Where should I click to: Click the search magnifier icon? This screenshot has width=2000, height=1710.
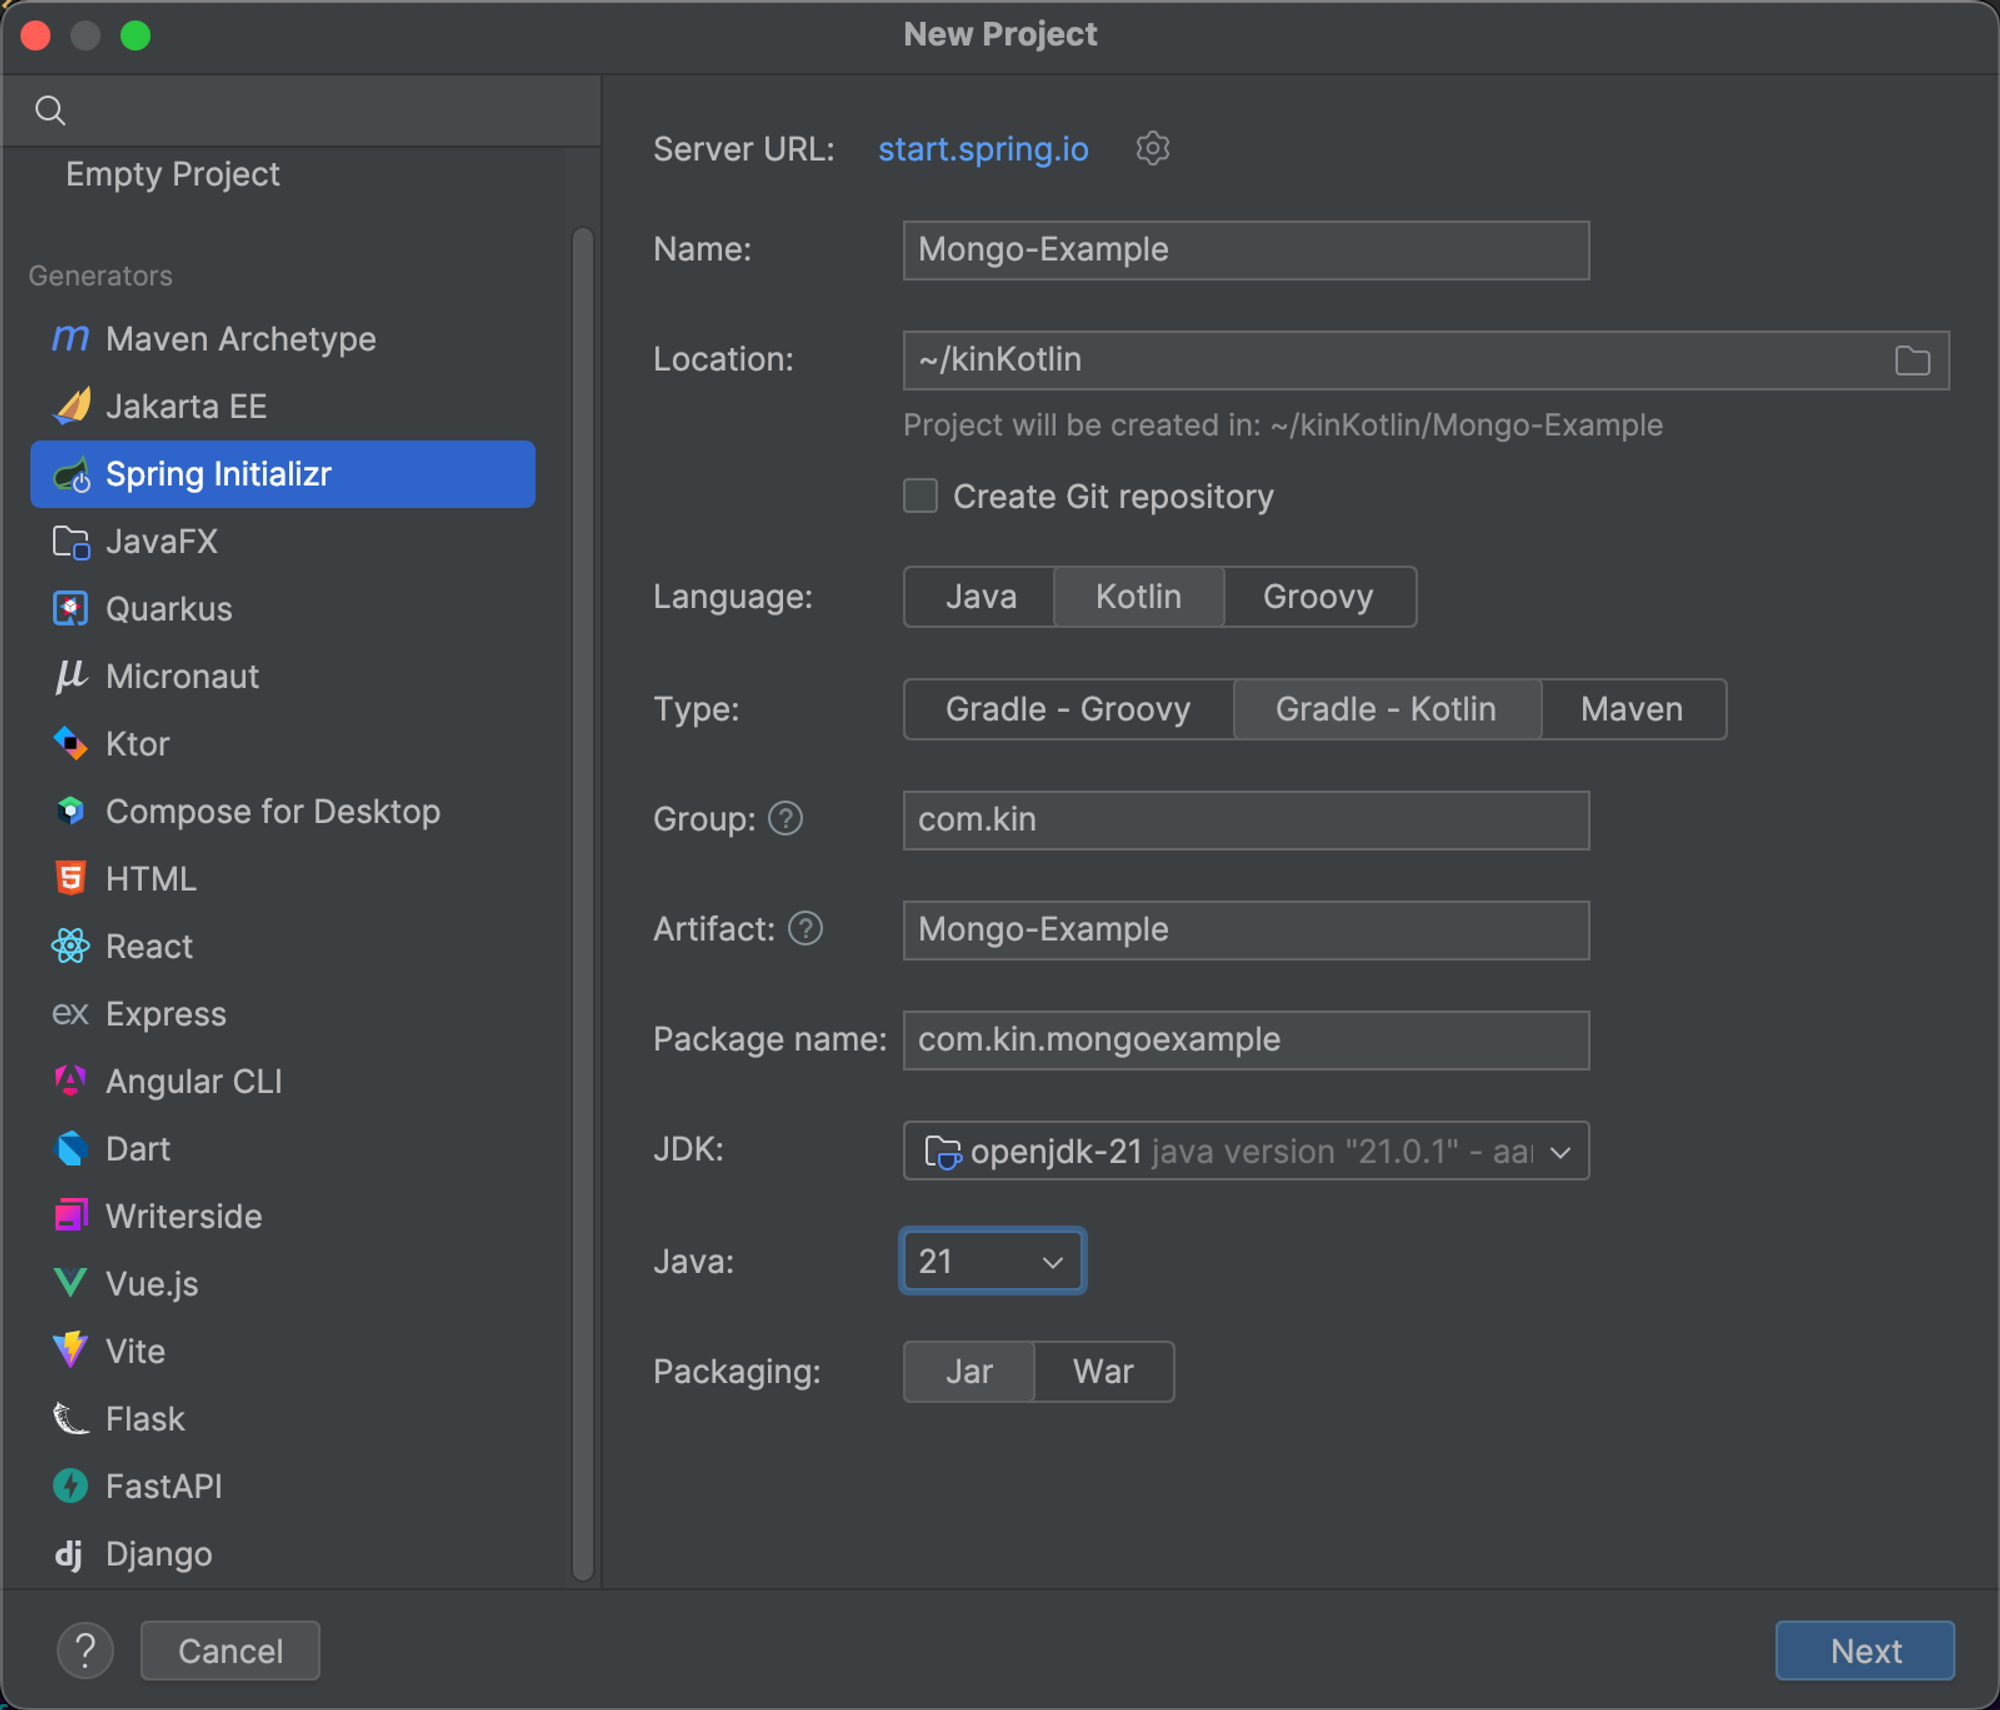(x=50, y=110)
